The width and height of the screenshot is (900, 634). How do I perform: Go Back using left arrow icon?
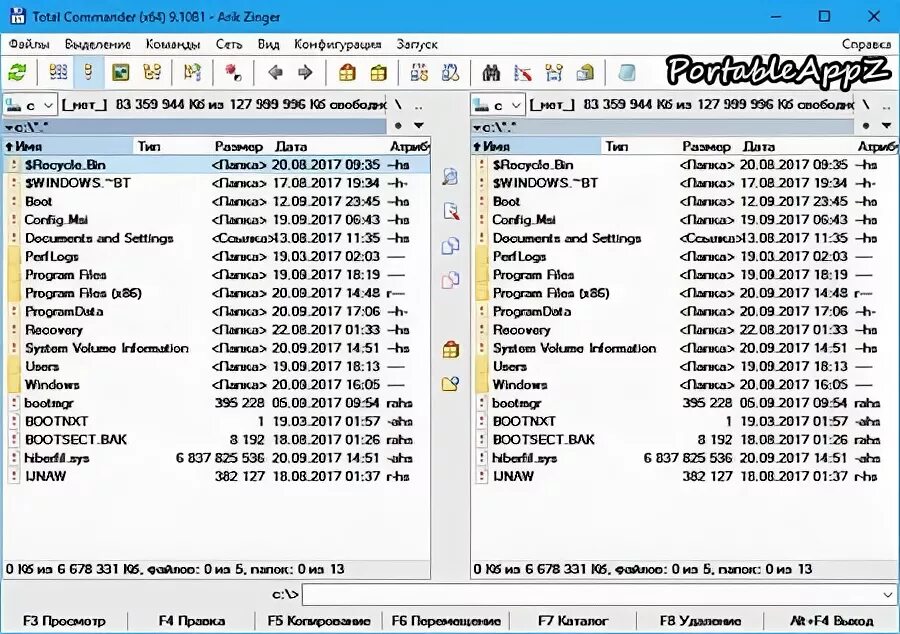point(275,72)
